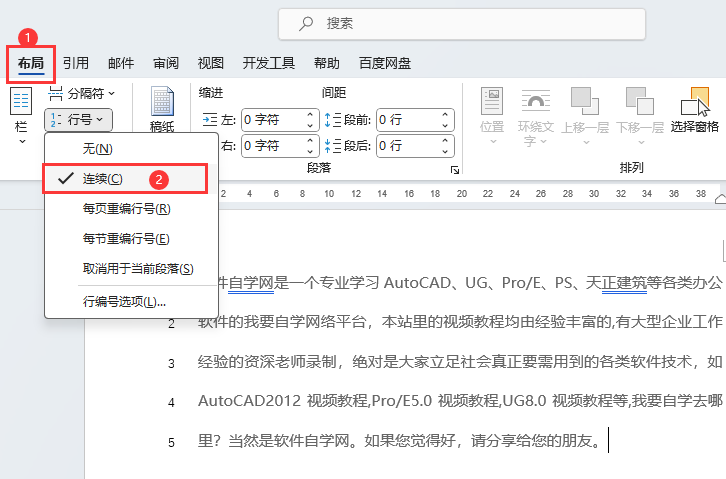
Task: Select 无(N) line numbering option
Action: click(131, 149)
